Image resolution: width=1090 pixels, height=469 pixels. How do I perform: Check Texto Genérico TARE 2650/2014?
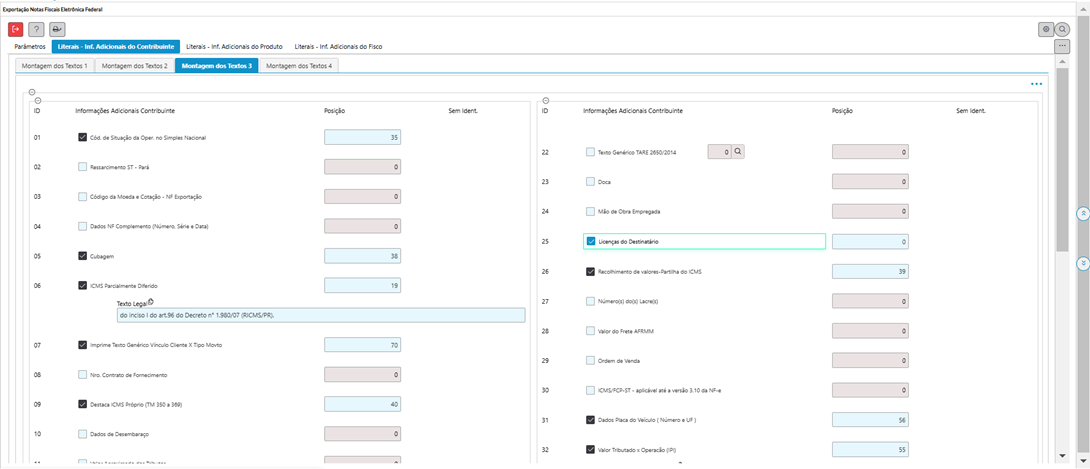point(590,151)
